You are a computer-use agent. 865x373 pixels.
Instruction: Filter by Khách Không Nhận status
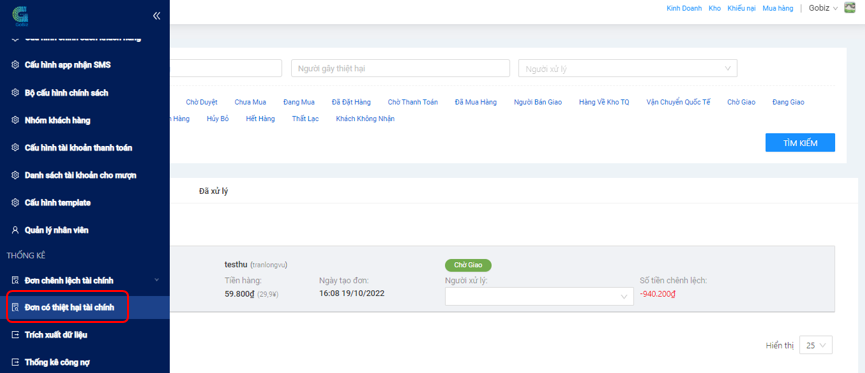click(365, 119)
